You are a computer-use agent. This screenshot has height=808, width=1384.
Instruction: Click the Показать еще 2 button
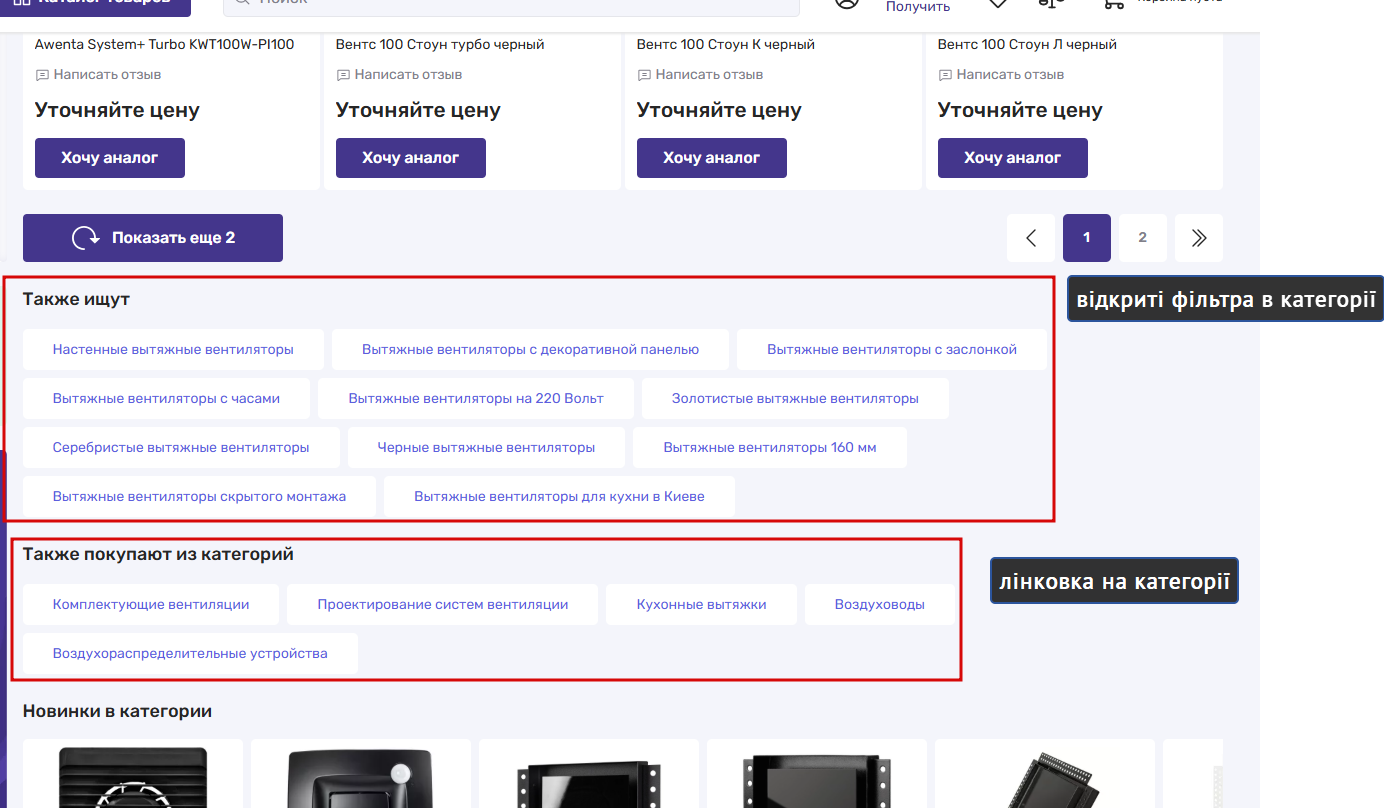point(153,238)
